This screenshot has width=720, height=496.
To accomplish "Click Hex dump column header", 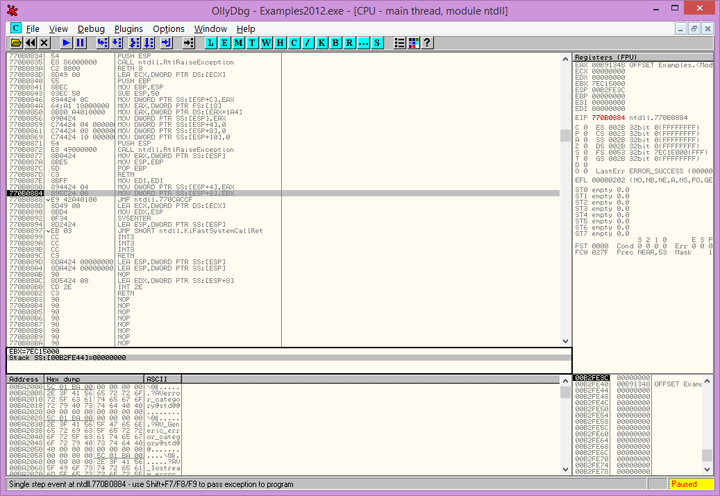I will [94, 379].
